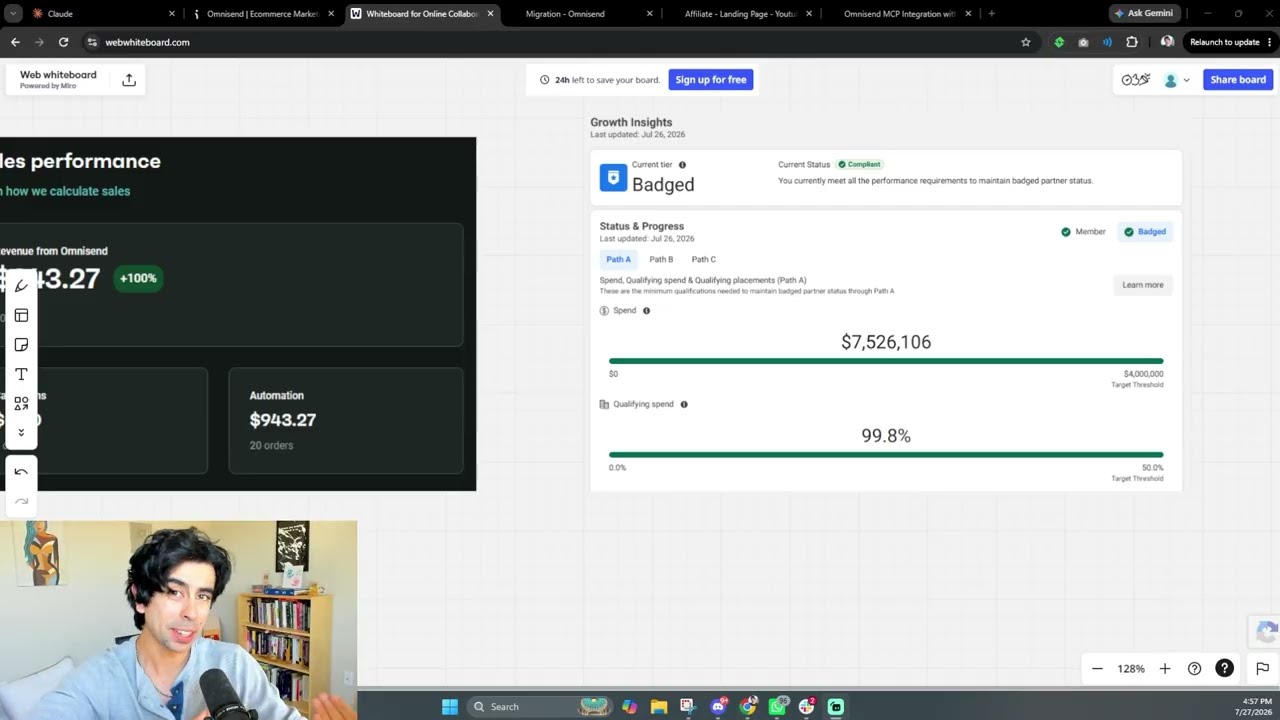The height and width of the screenshot is (720, 1280).
Task: Click the Spend progress bar
Action: click(886, 361)
